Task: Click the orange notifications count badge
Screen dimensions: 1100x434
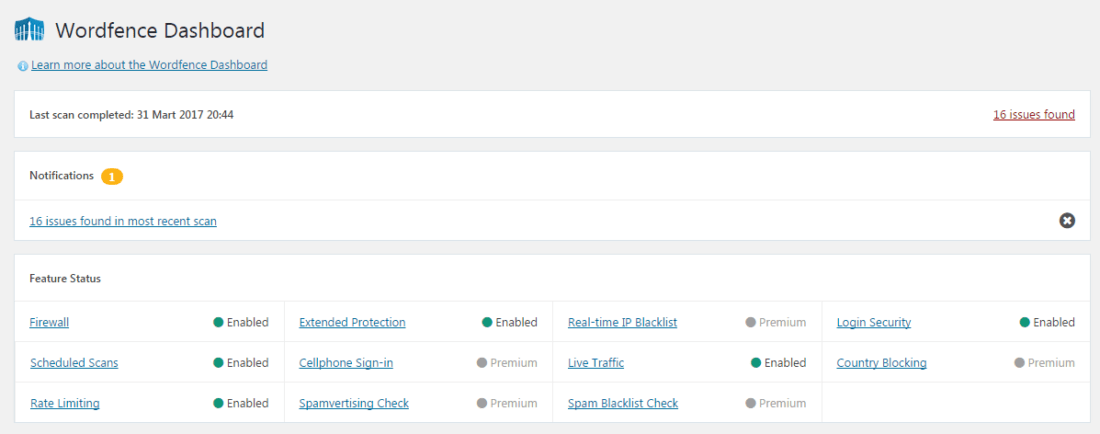Action: coord(112,177)
